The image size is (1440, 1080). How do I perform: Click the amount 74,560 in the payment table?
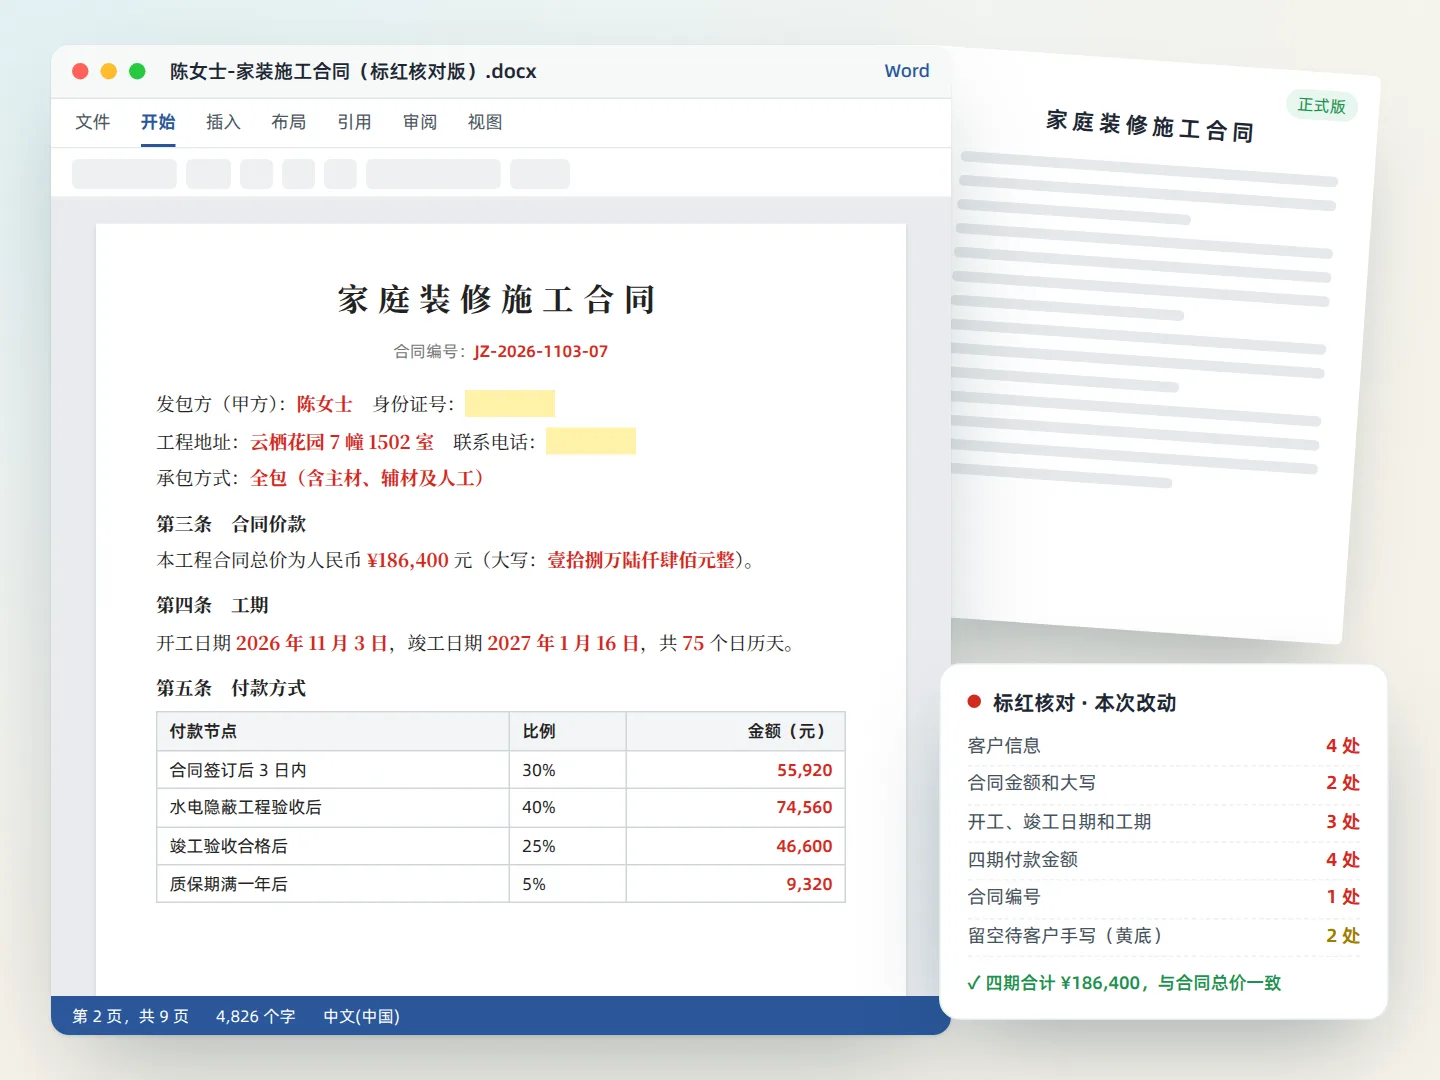pos(805,807)
